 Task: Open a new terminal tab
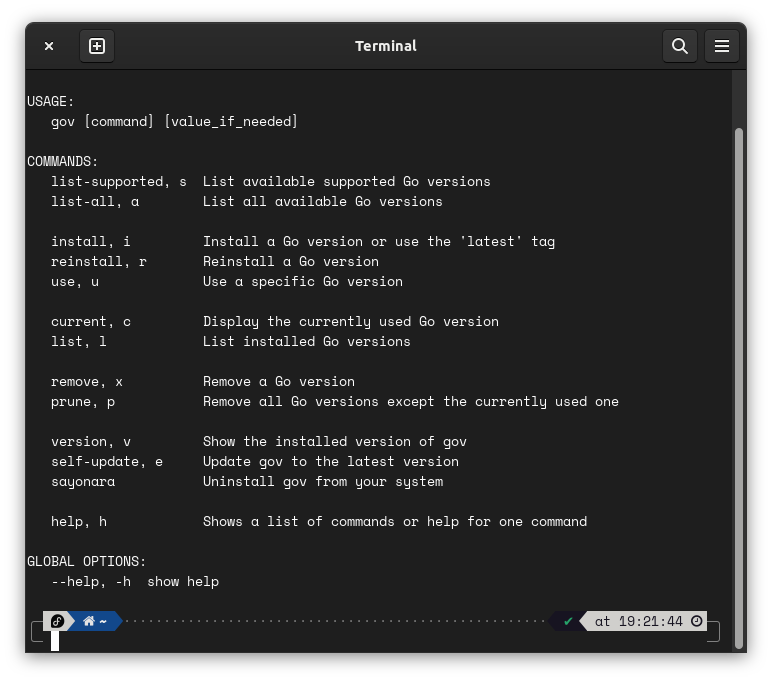coord(97,46)
